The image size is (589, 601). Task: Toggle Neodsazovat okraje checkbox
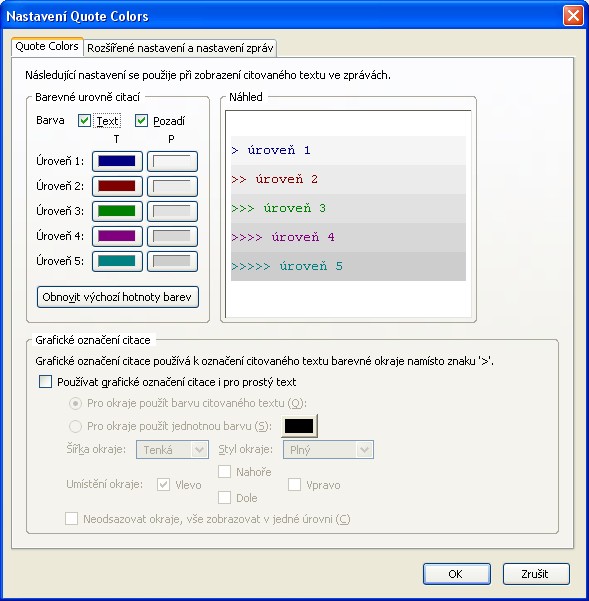click(72, 519)
